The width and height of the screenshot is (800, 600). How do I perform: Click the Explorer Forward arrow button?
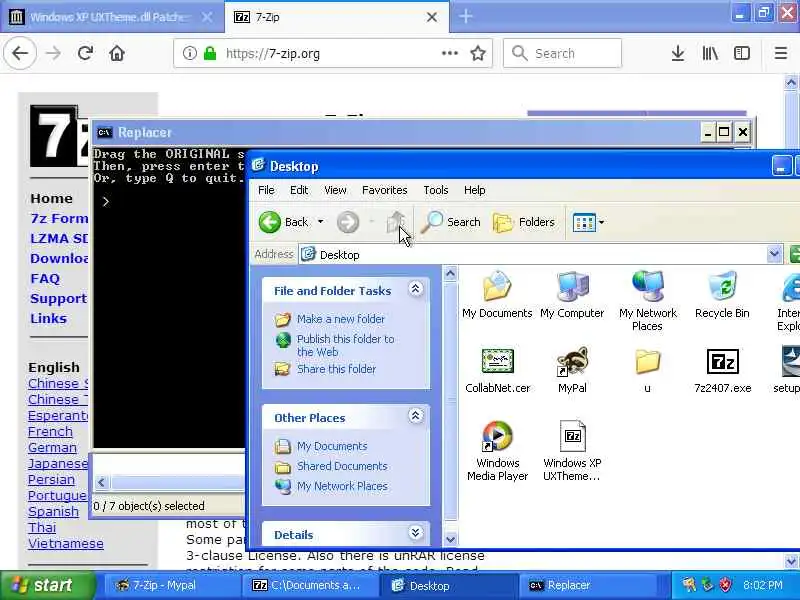tap(348, 222)
